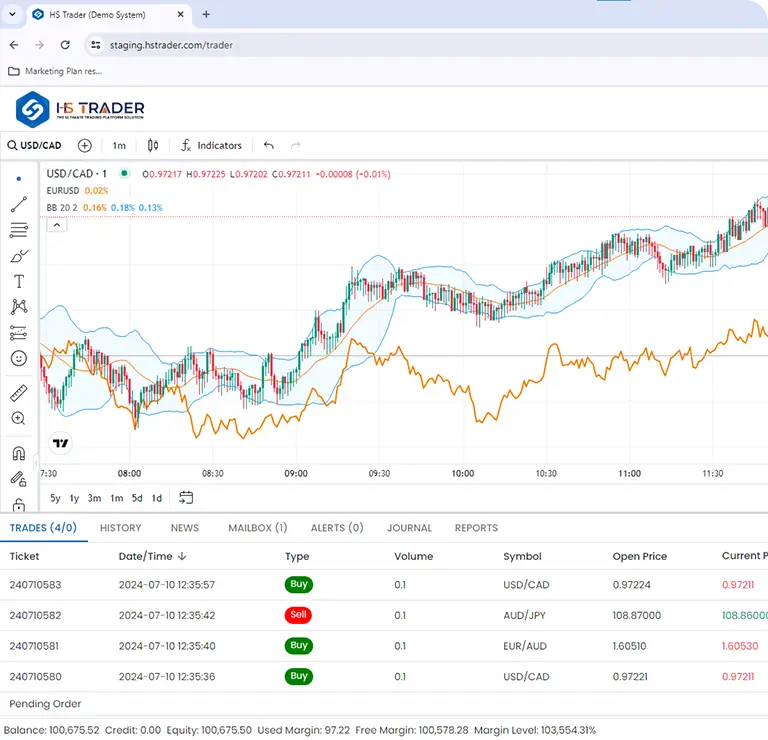Pick the emoji icons tool
The width and height of the screenshot is (768, 740).
(18, 358)
